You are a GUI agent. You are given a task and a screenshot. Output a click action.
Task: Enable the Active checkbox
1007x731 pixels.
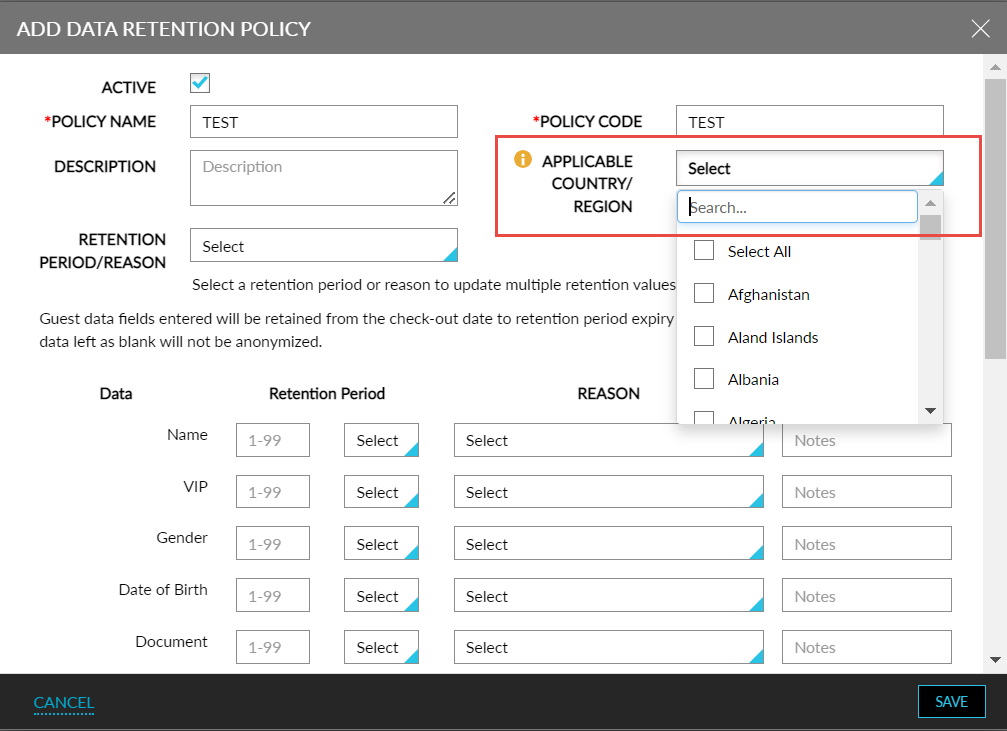199,83
